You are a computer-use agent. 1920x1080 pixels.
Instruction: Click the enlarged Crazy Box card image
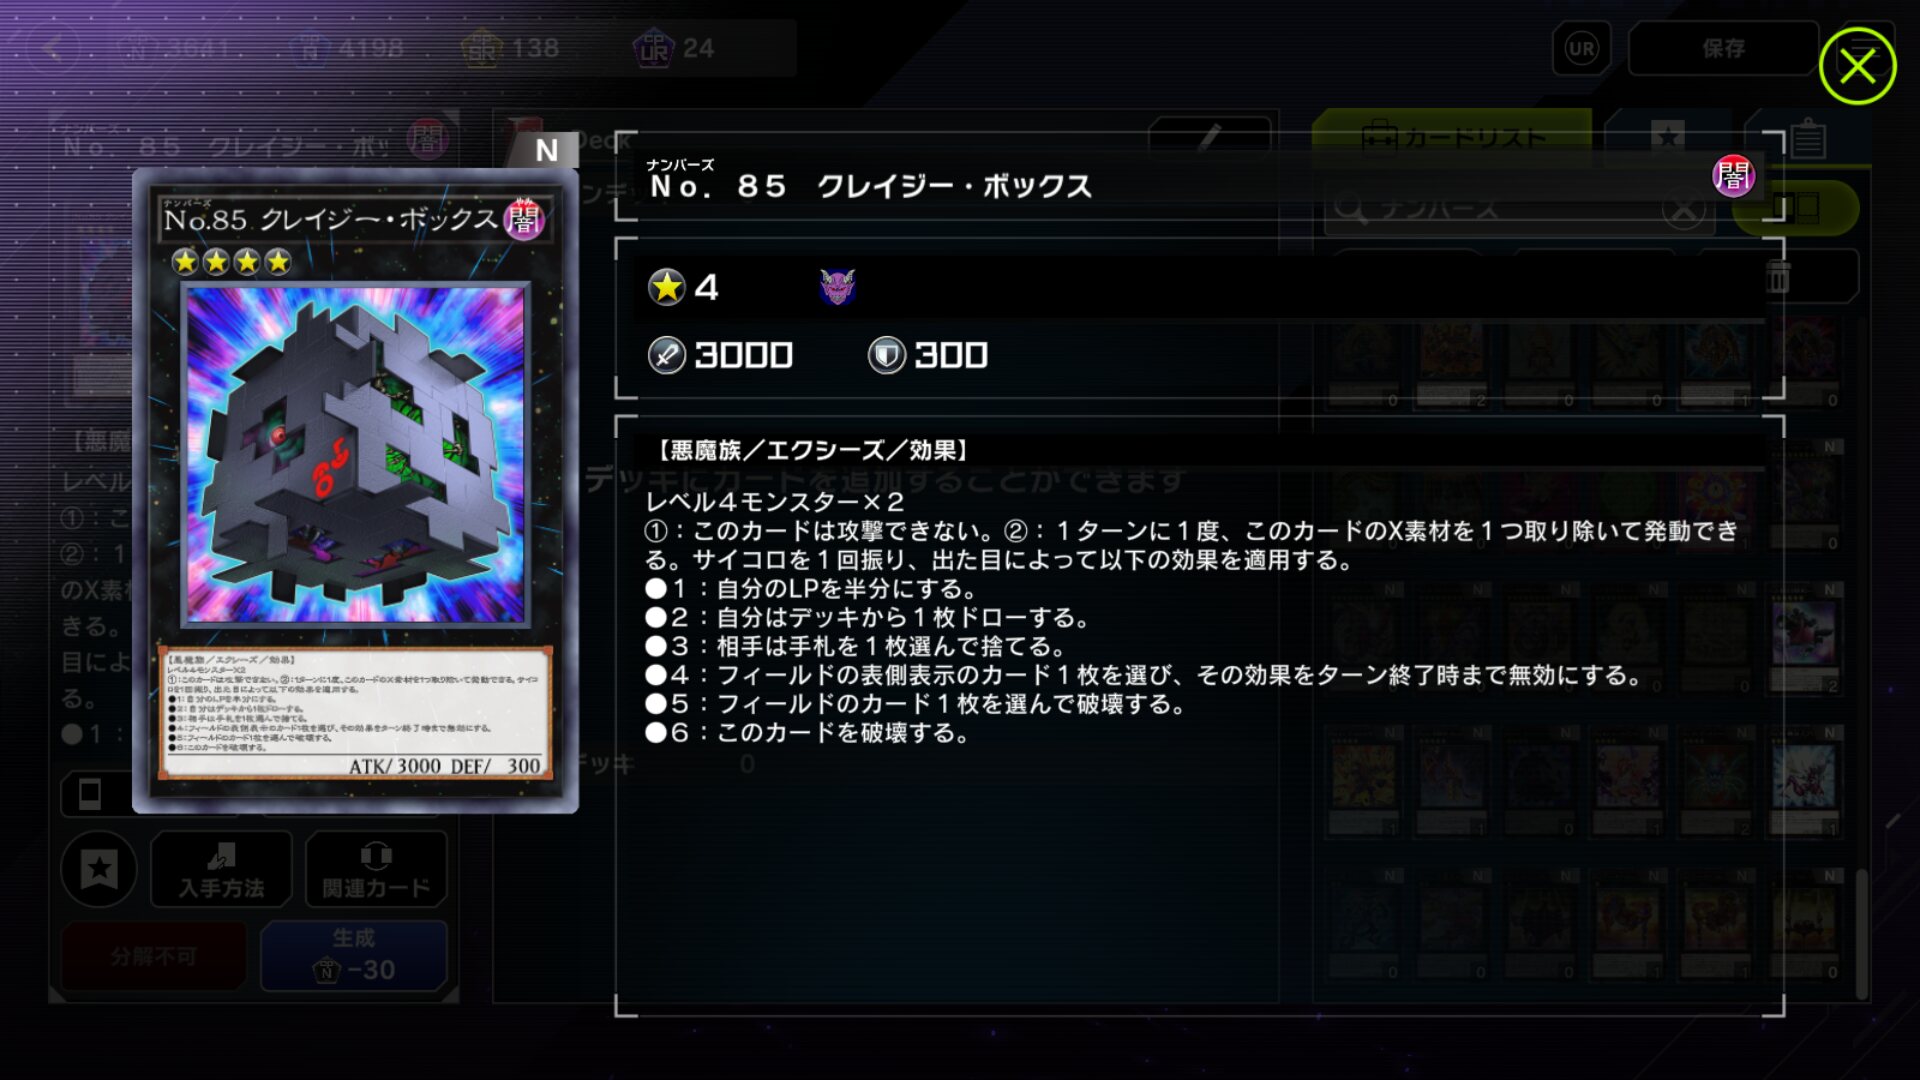(x=356, y=490)
